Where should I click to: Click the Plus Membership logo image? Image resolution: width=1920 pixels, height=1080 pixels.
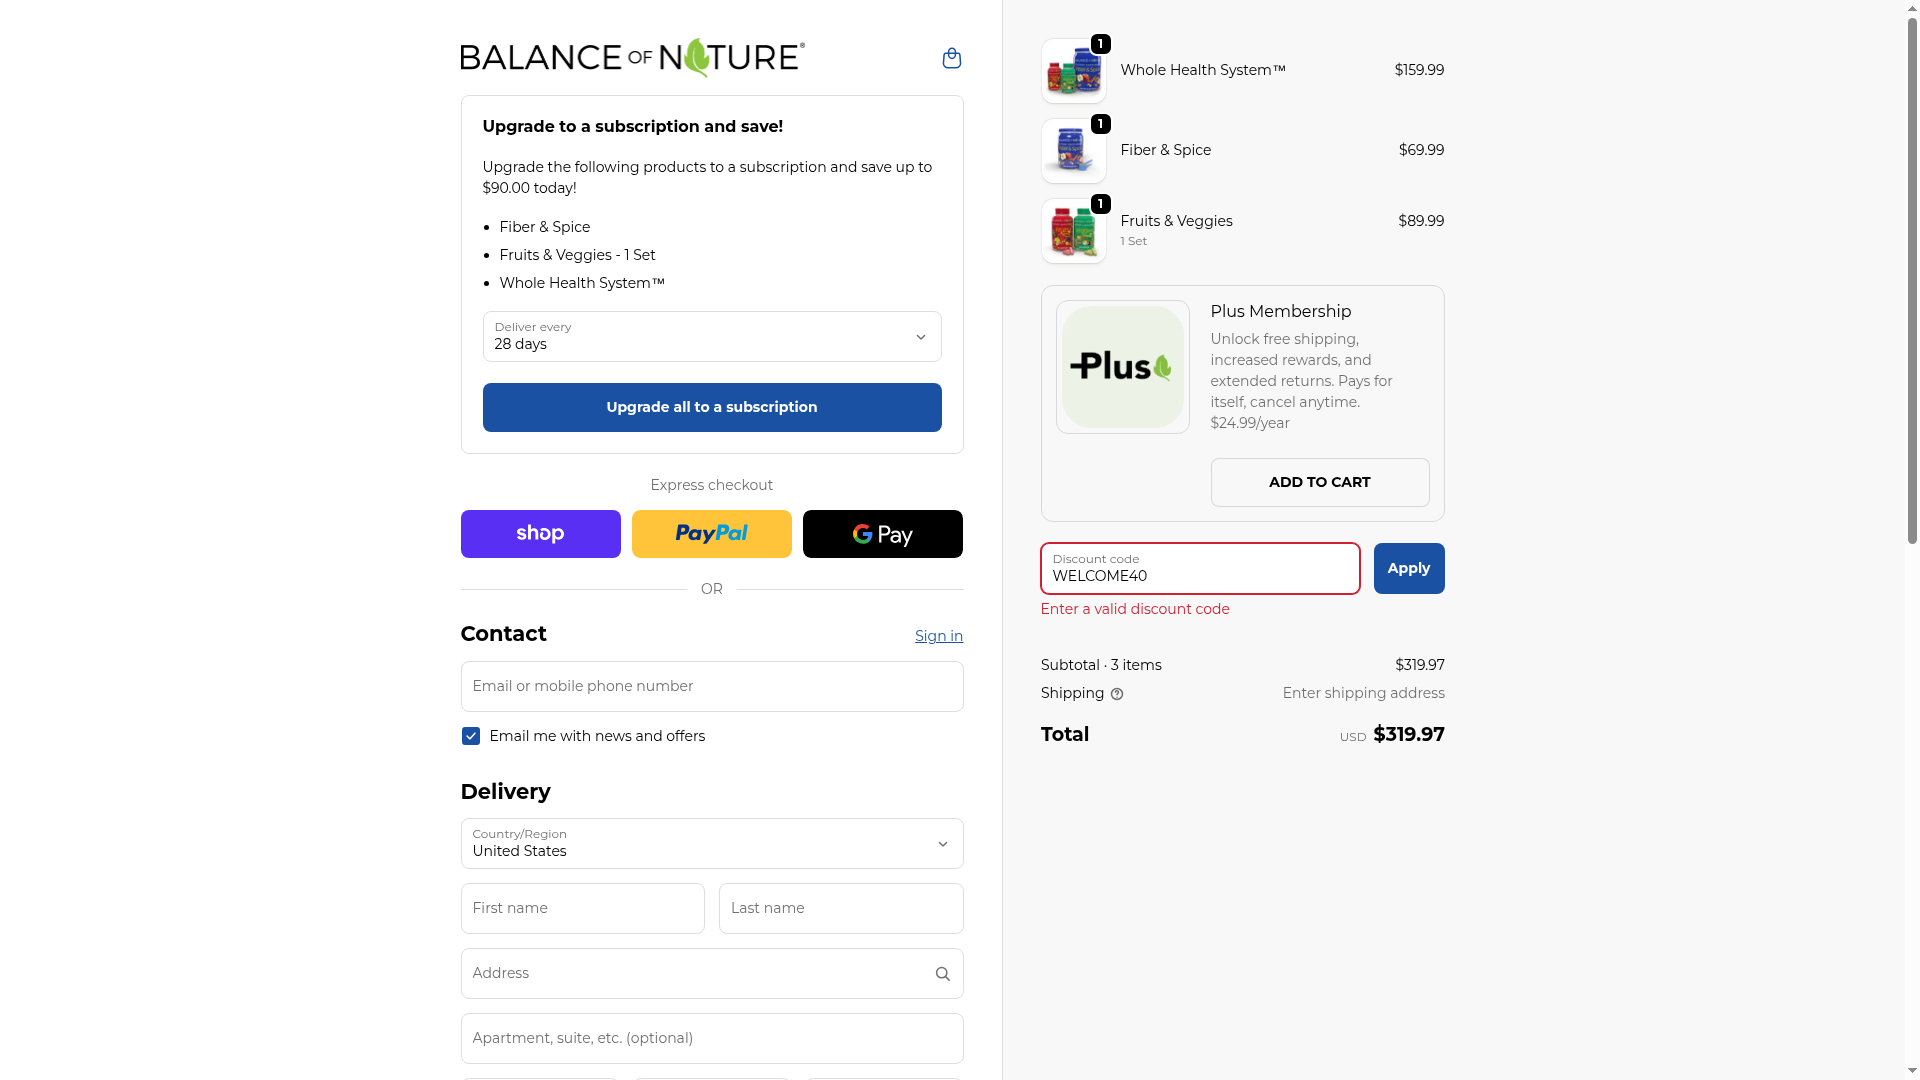tap(1122, 367)
